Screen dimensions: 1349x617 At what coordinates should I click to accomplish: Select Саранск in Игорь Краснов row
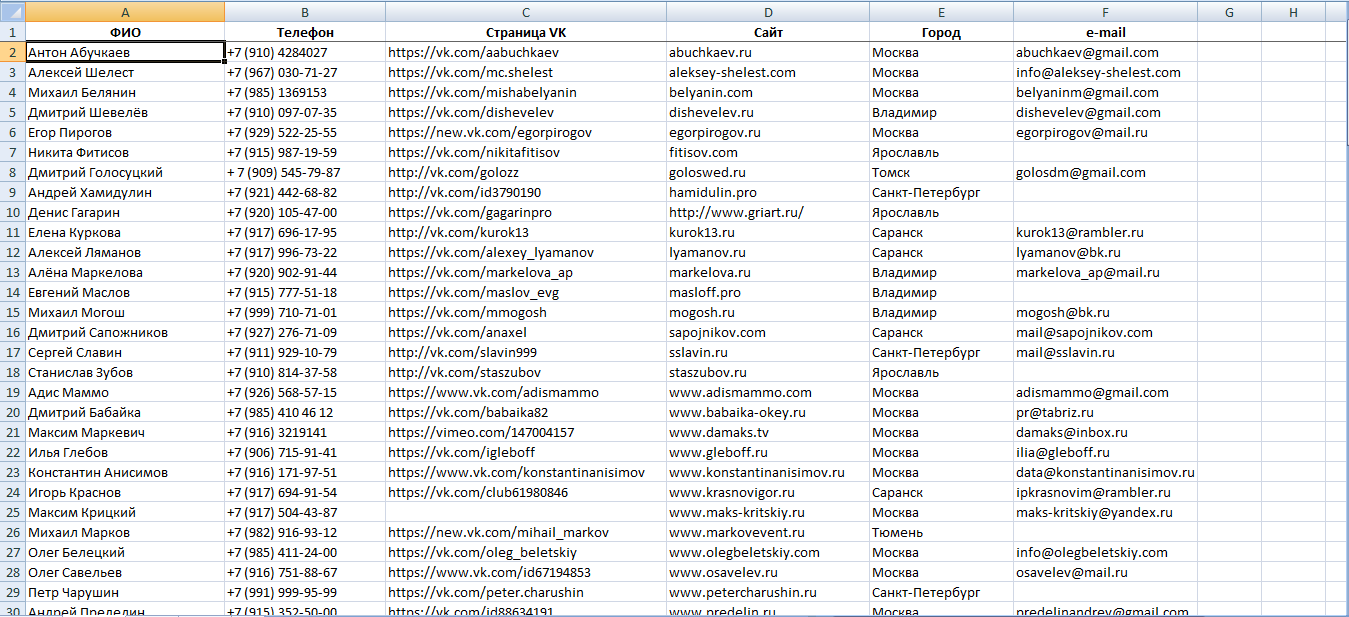[941, 492]
